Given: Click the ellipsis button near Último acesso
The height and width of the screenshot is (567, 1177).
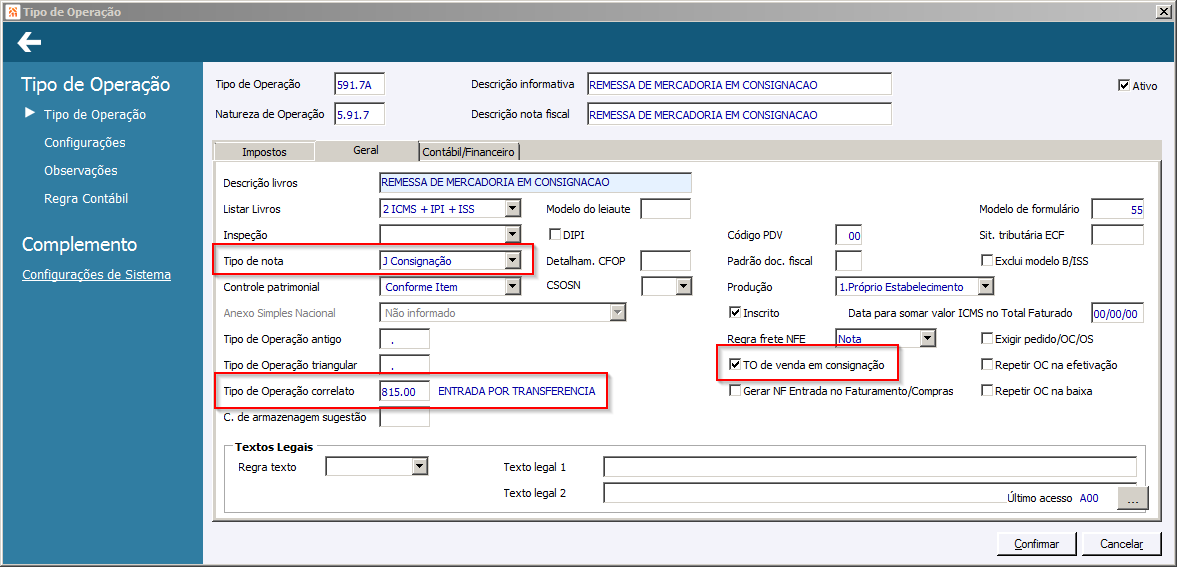Looking at the screenshot, I should pyautogui.click(x=1133, y=498).
